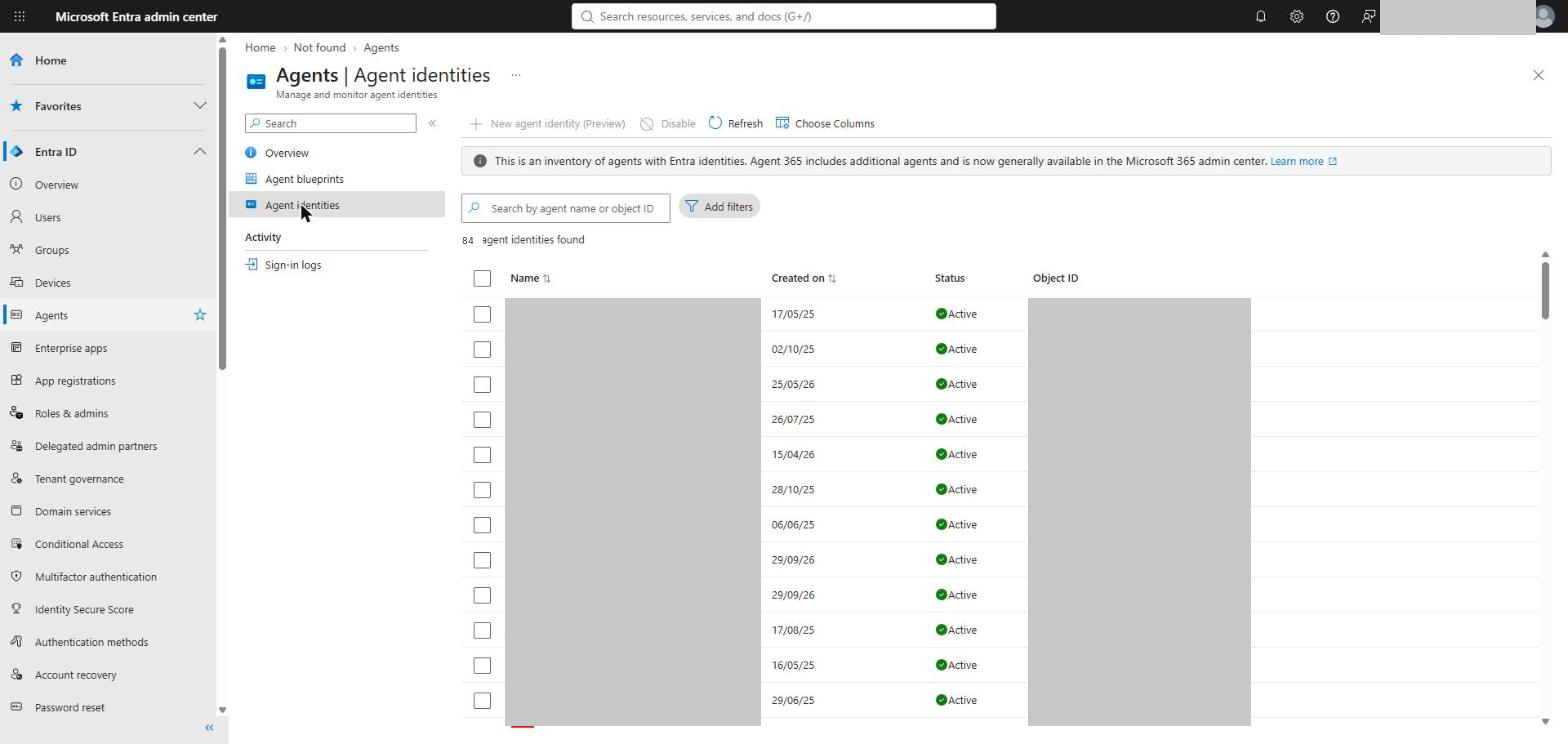The height and width of the screenshot is (744, 1568).
Task: Click Domain services icon
Action: 16,511
